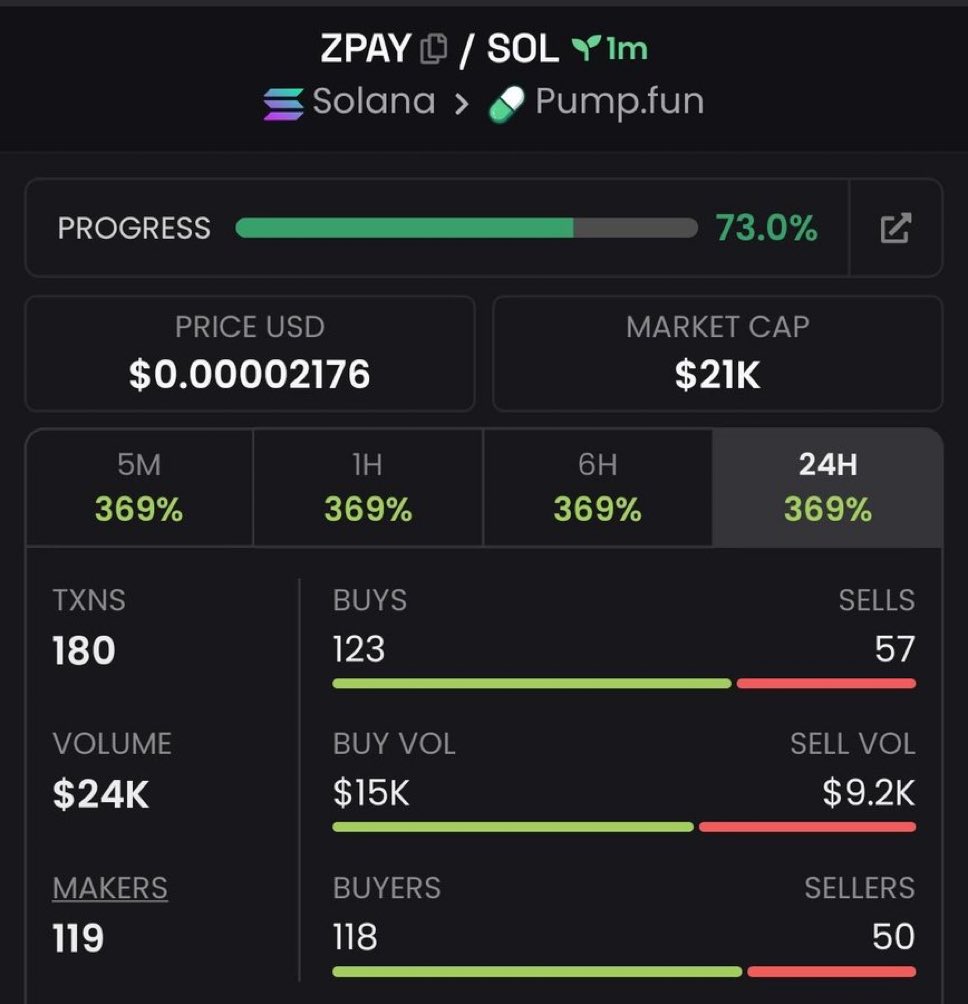968x1004 pixels.
Task: Click the bonding curve progress bar
Action: (466, 228)
